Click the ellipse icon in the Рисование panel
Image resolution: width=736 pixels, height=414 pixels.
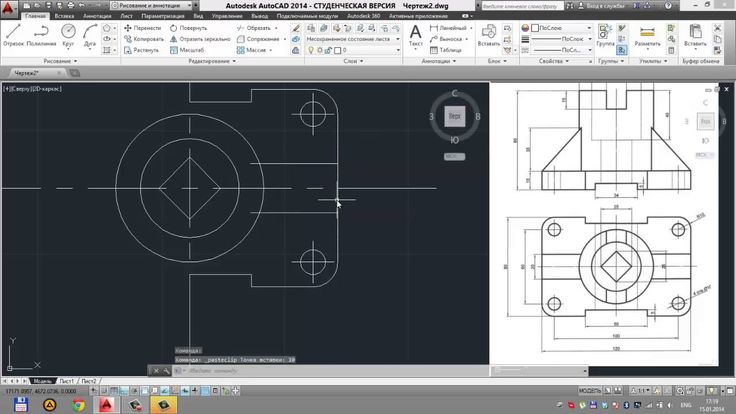click(107, 39)
